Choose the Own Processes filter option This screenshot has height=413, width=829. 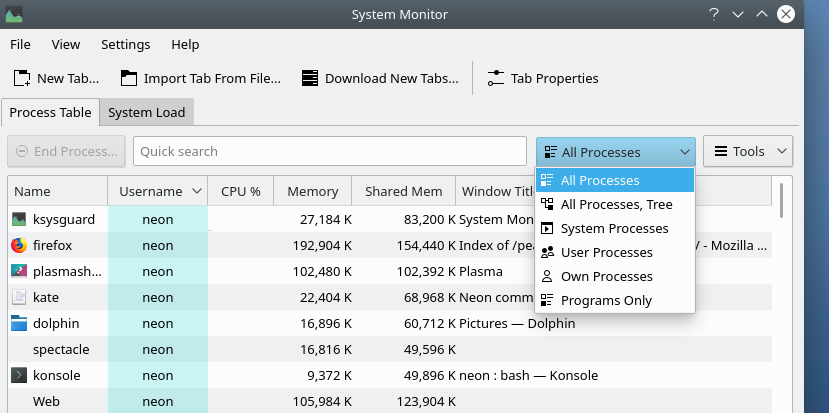tap(606, 277)
